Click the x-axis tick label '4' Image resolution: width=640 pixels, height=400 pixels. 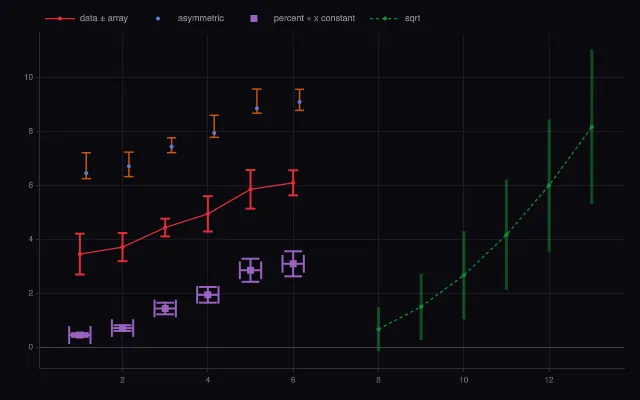(x=208, y=380)
